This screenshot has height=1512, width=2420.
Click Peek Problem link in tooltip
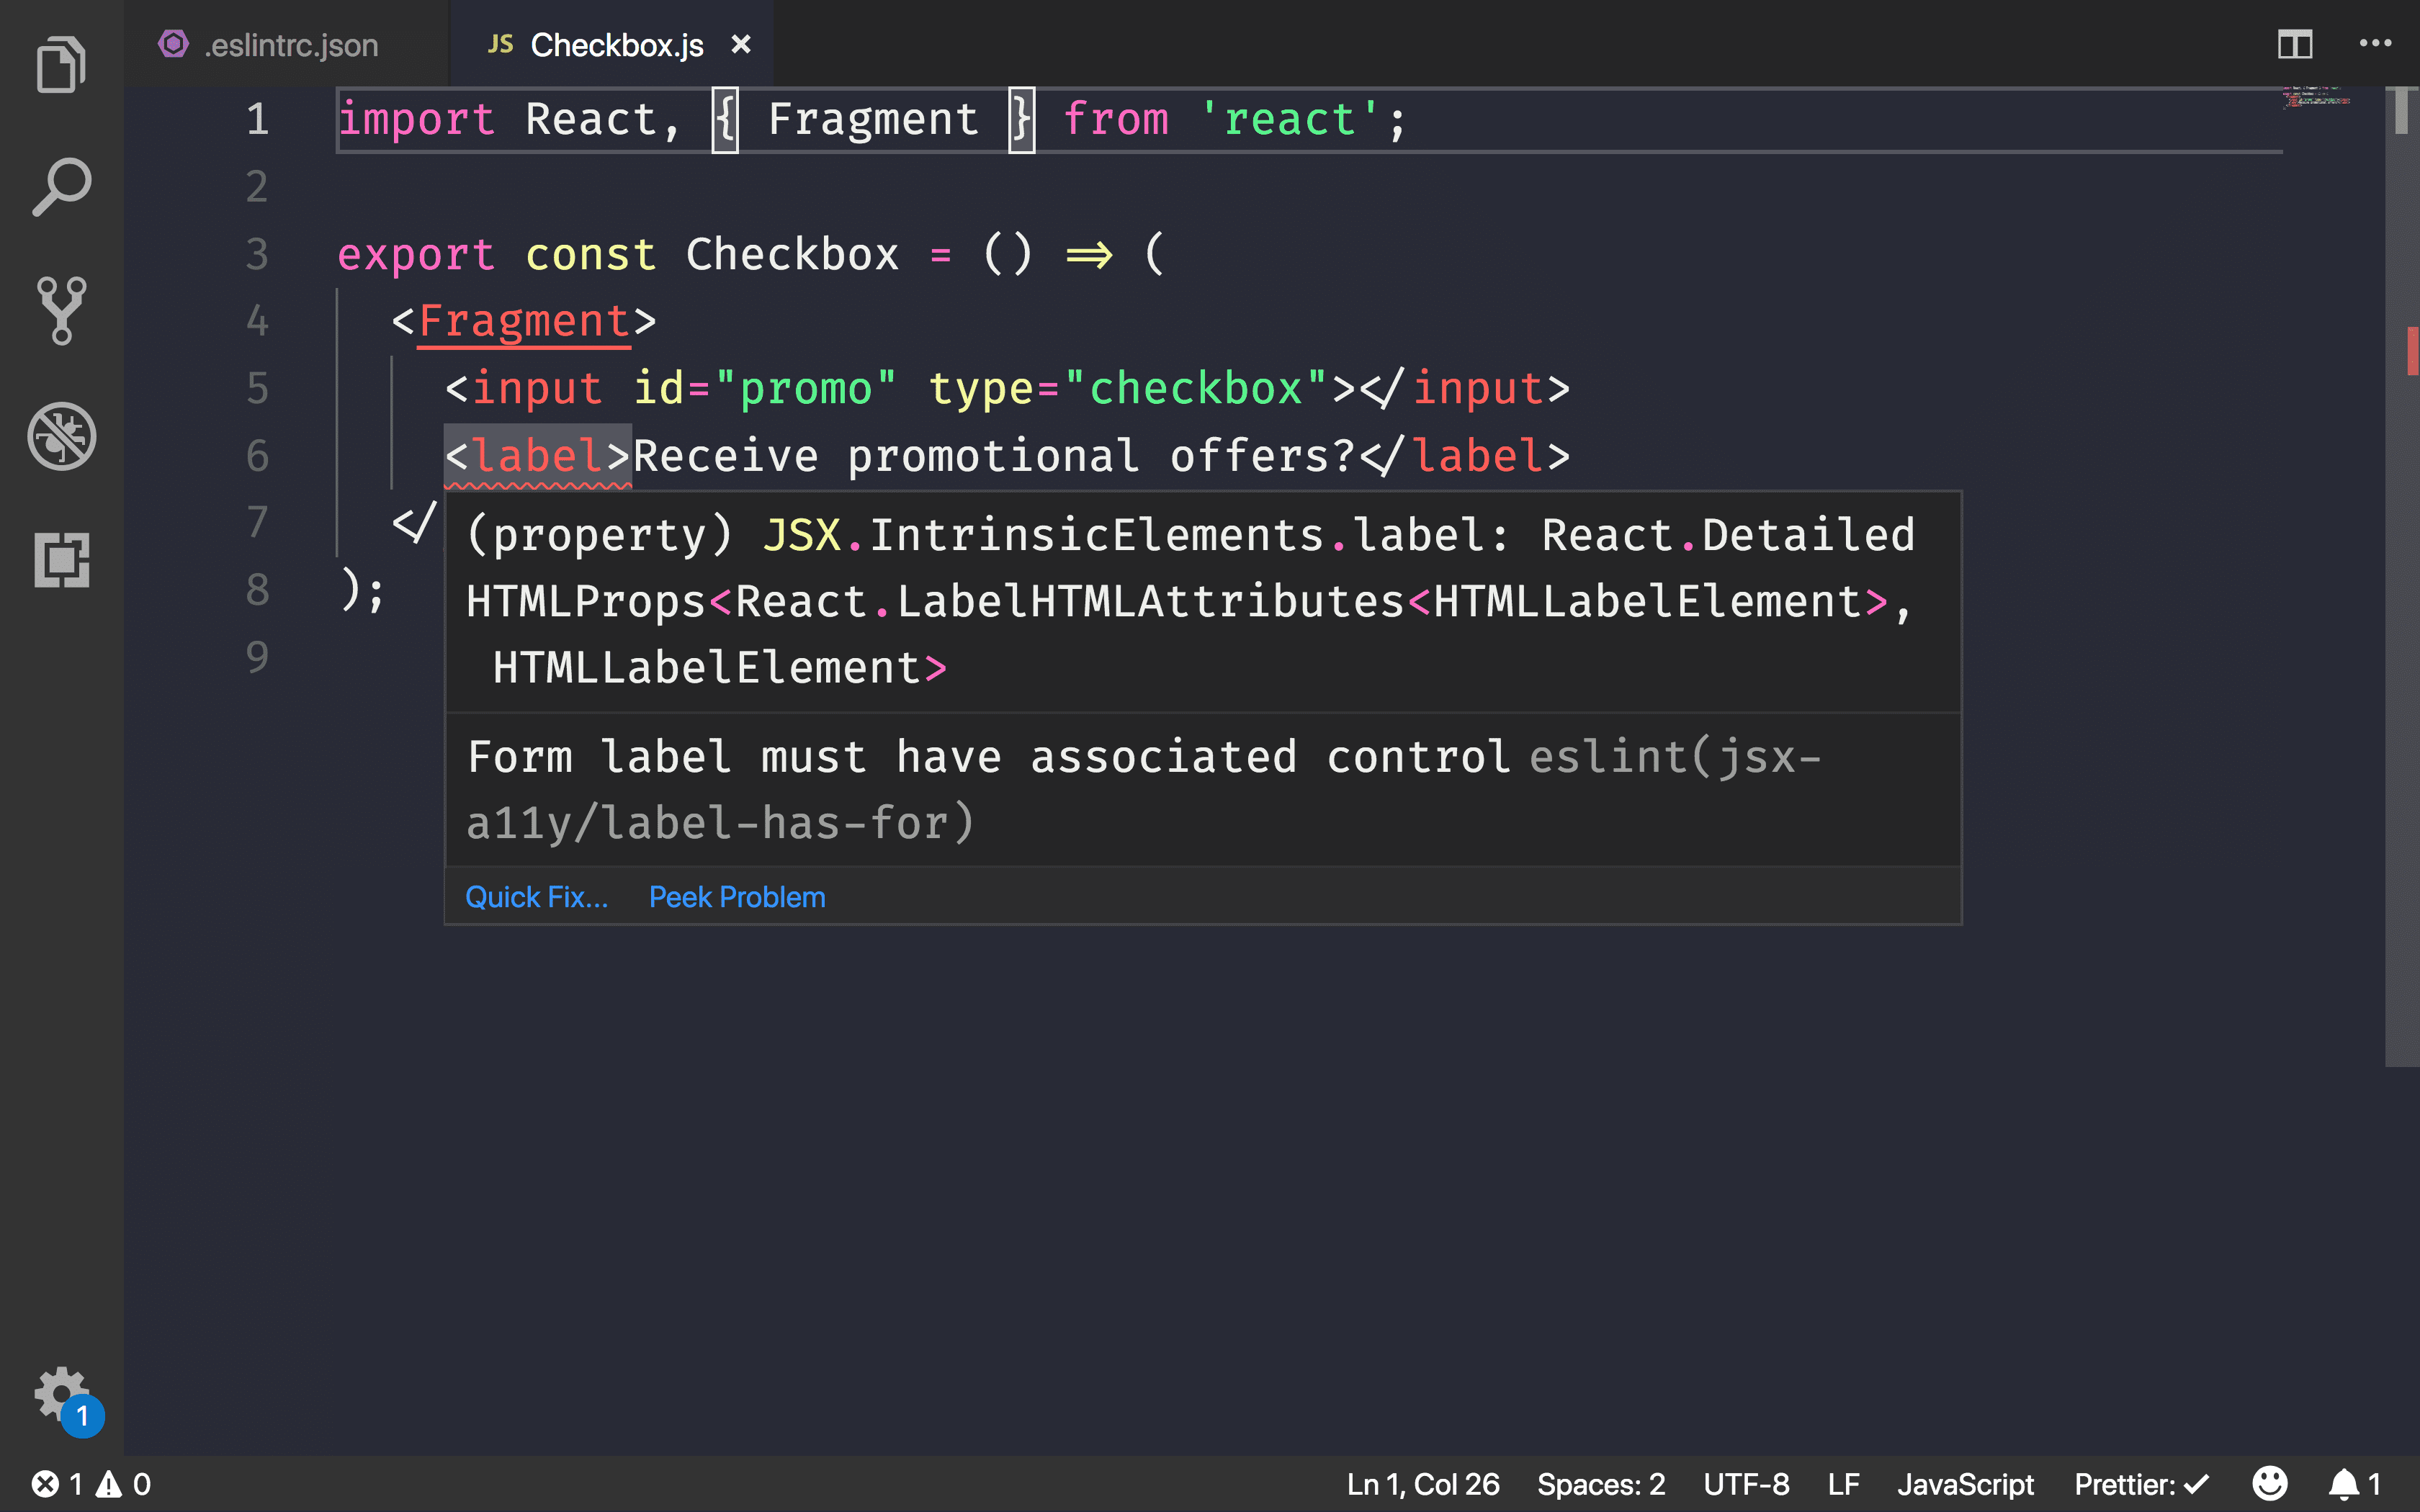737,896
